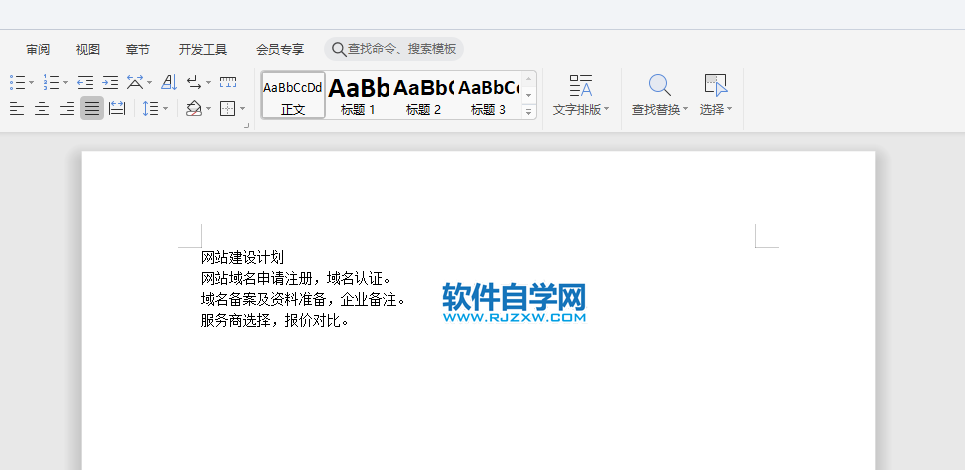Image resolution: width=965 pixels, height=470 pixels.
Task: Expand 文字排版 dropdown arrow
Action: pyautogui.click(x=606, y=110)
